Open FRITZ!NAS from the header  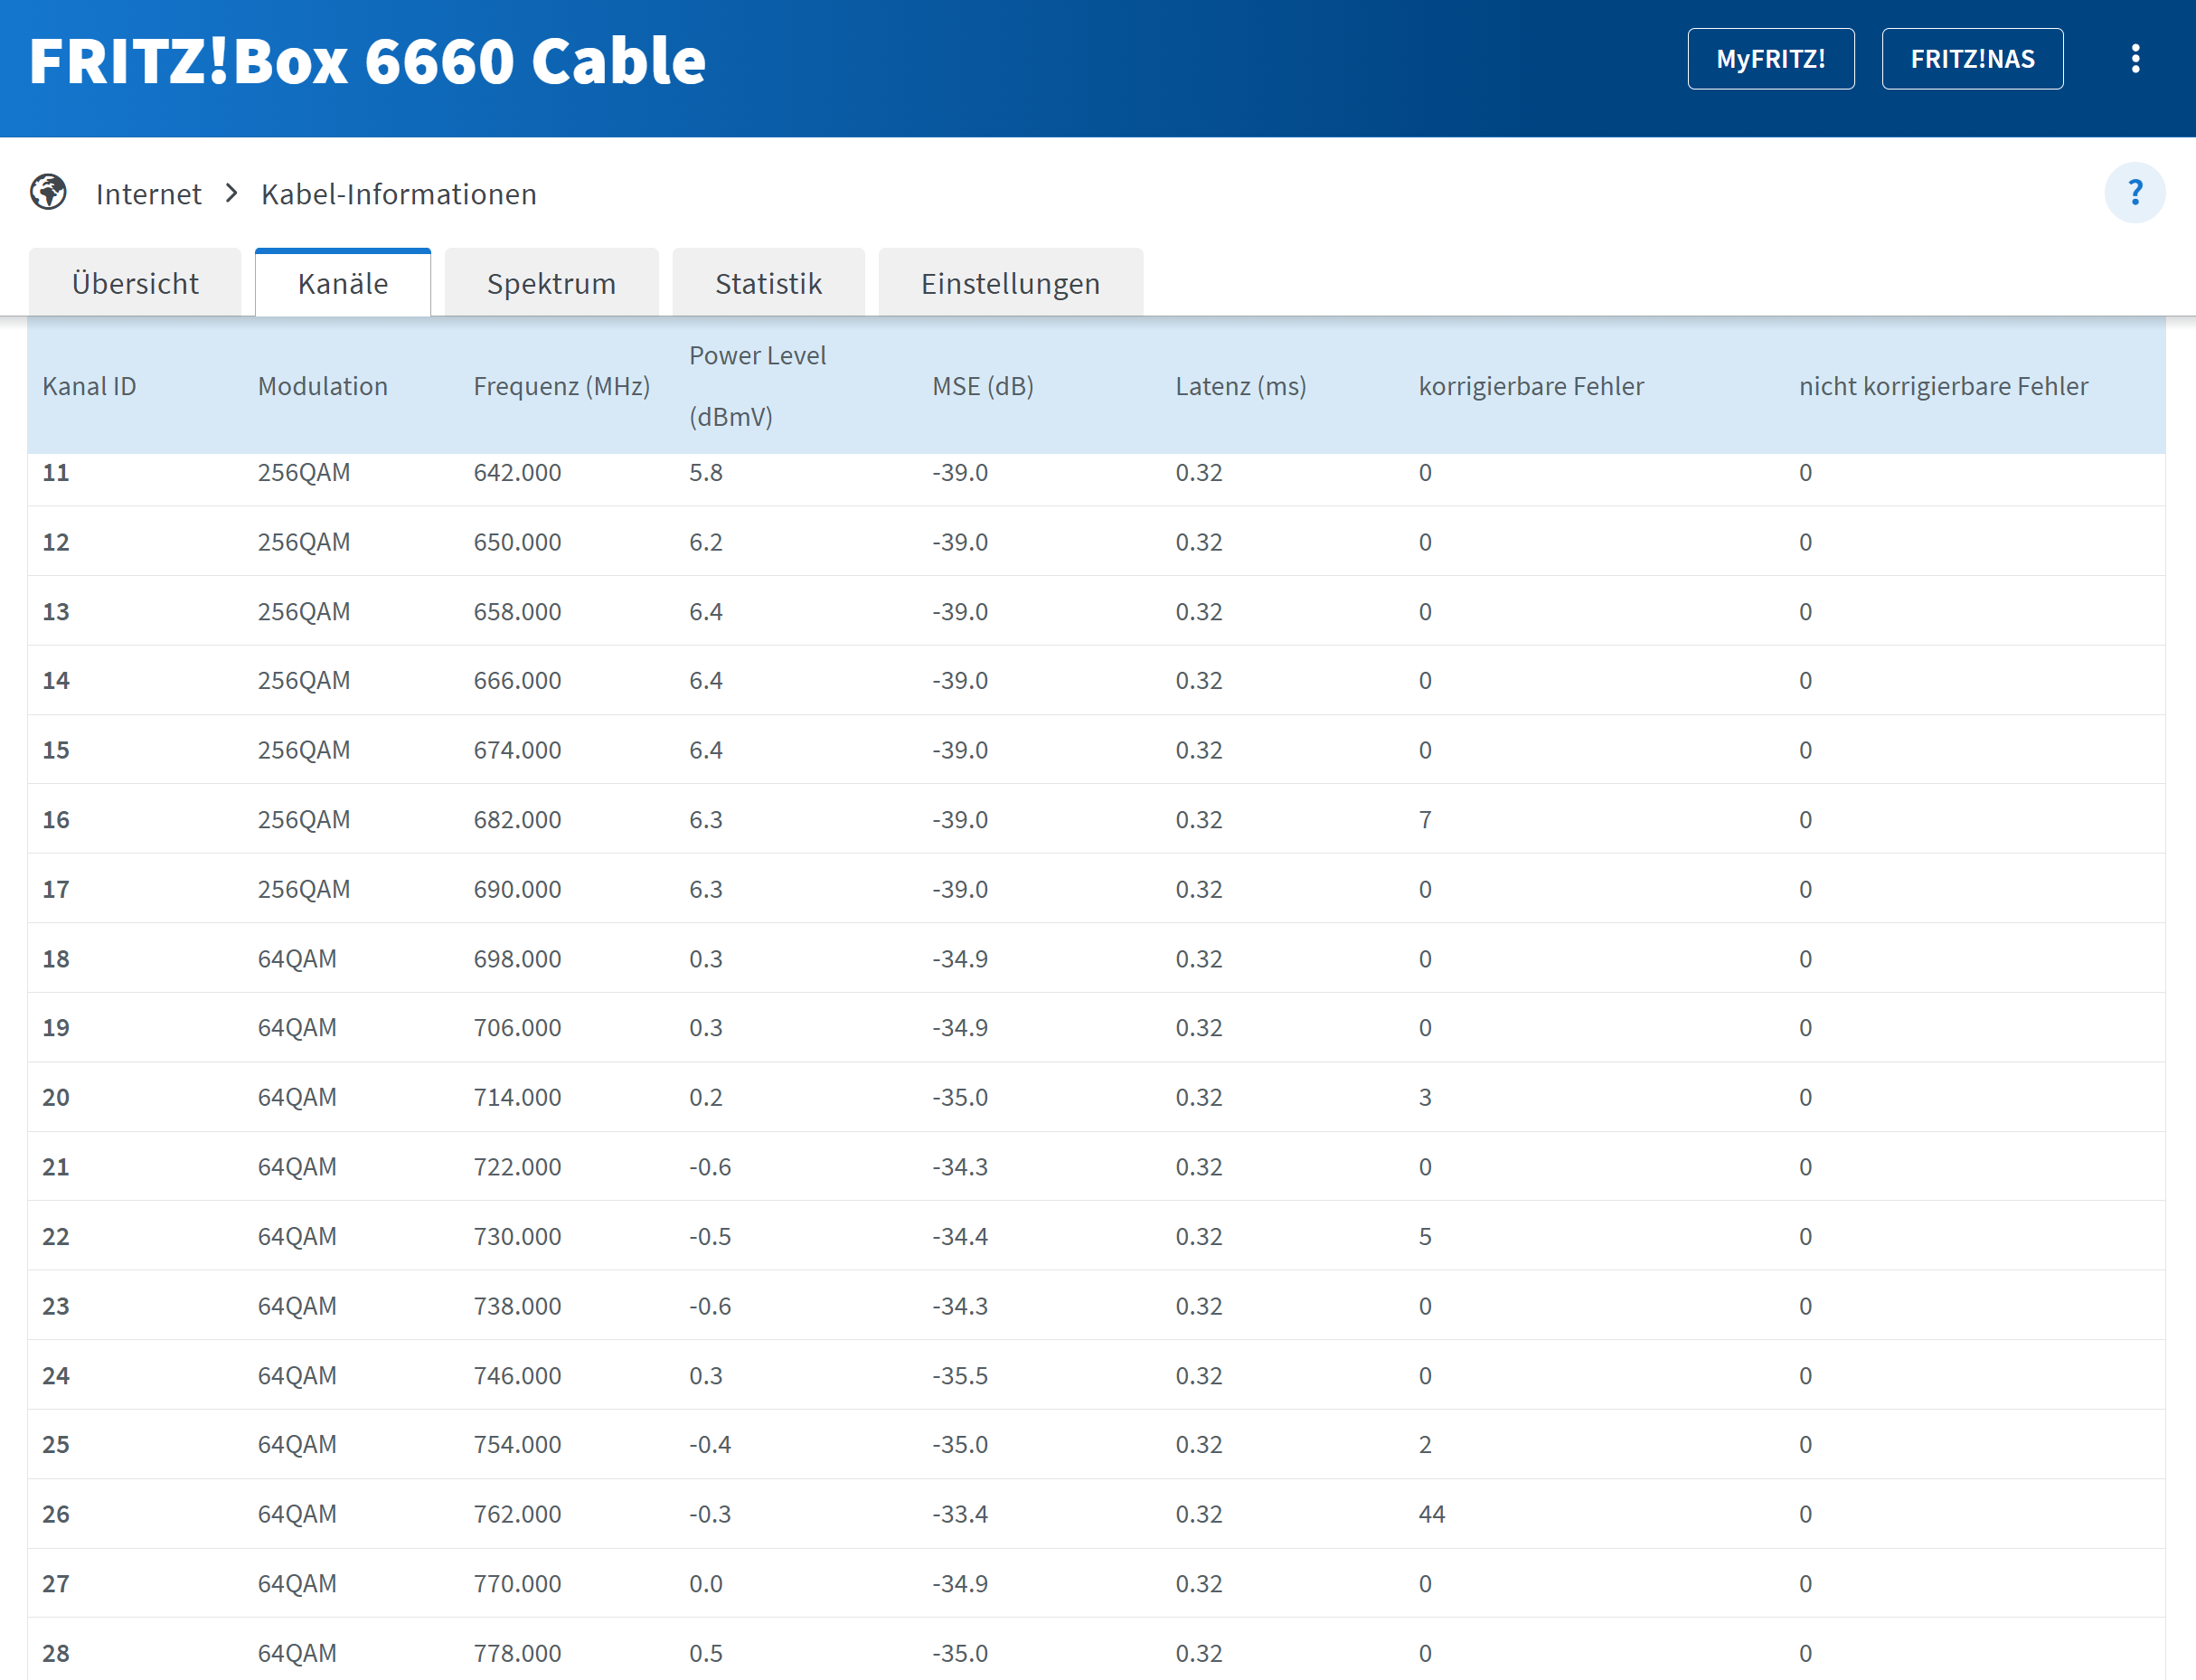[x=1972, y=59]
